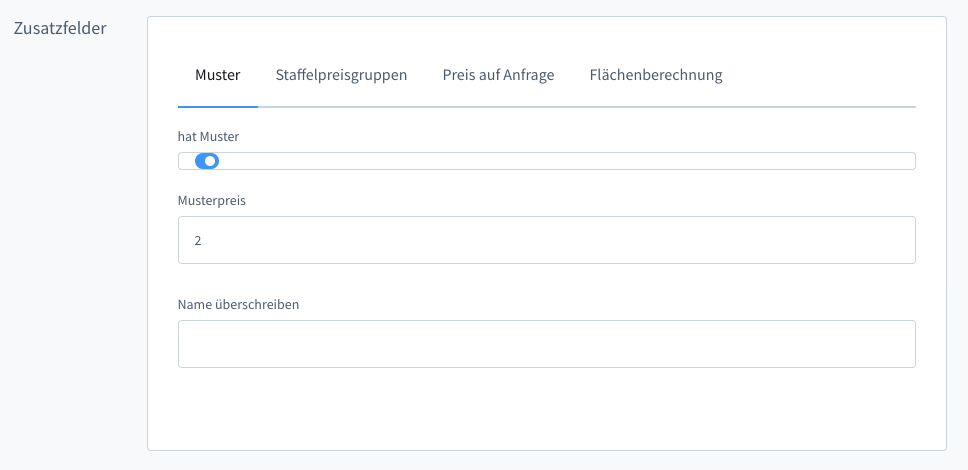Switch to the Muster tab

coord(217,75)
